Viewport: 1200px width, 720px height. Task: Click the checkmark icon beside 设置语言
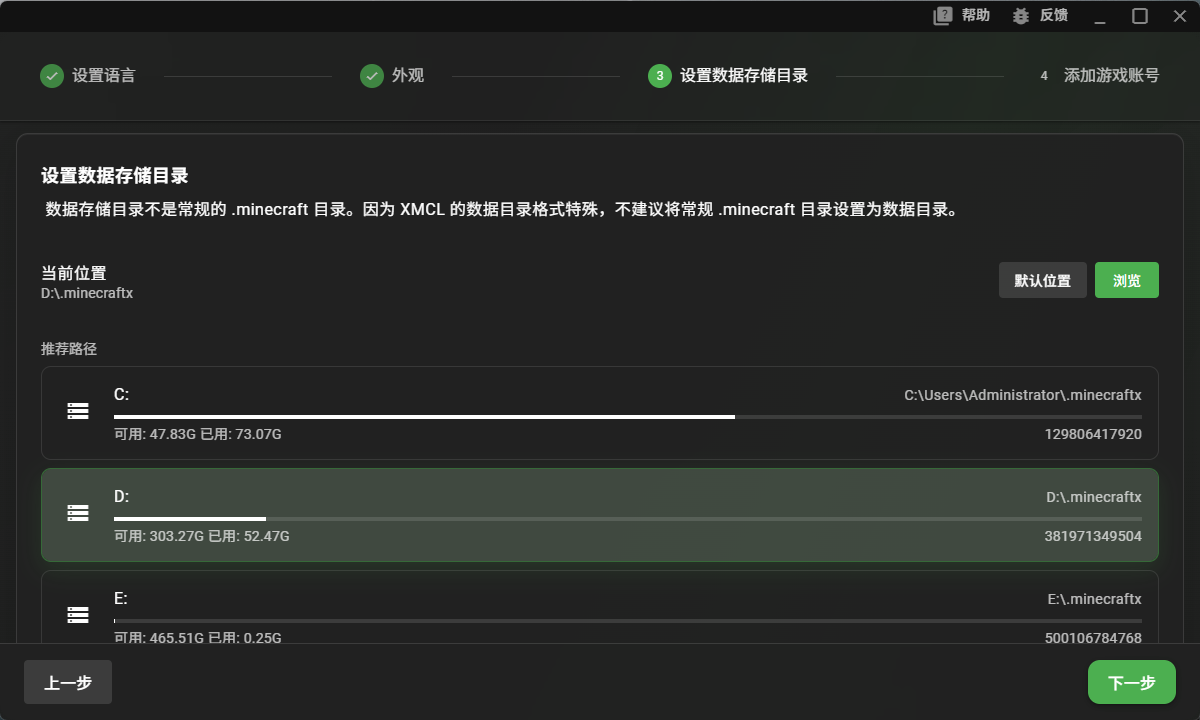click(x=52, y=76)
